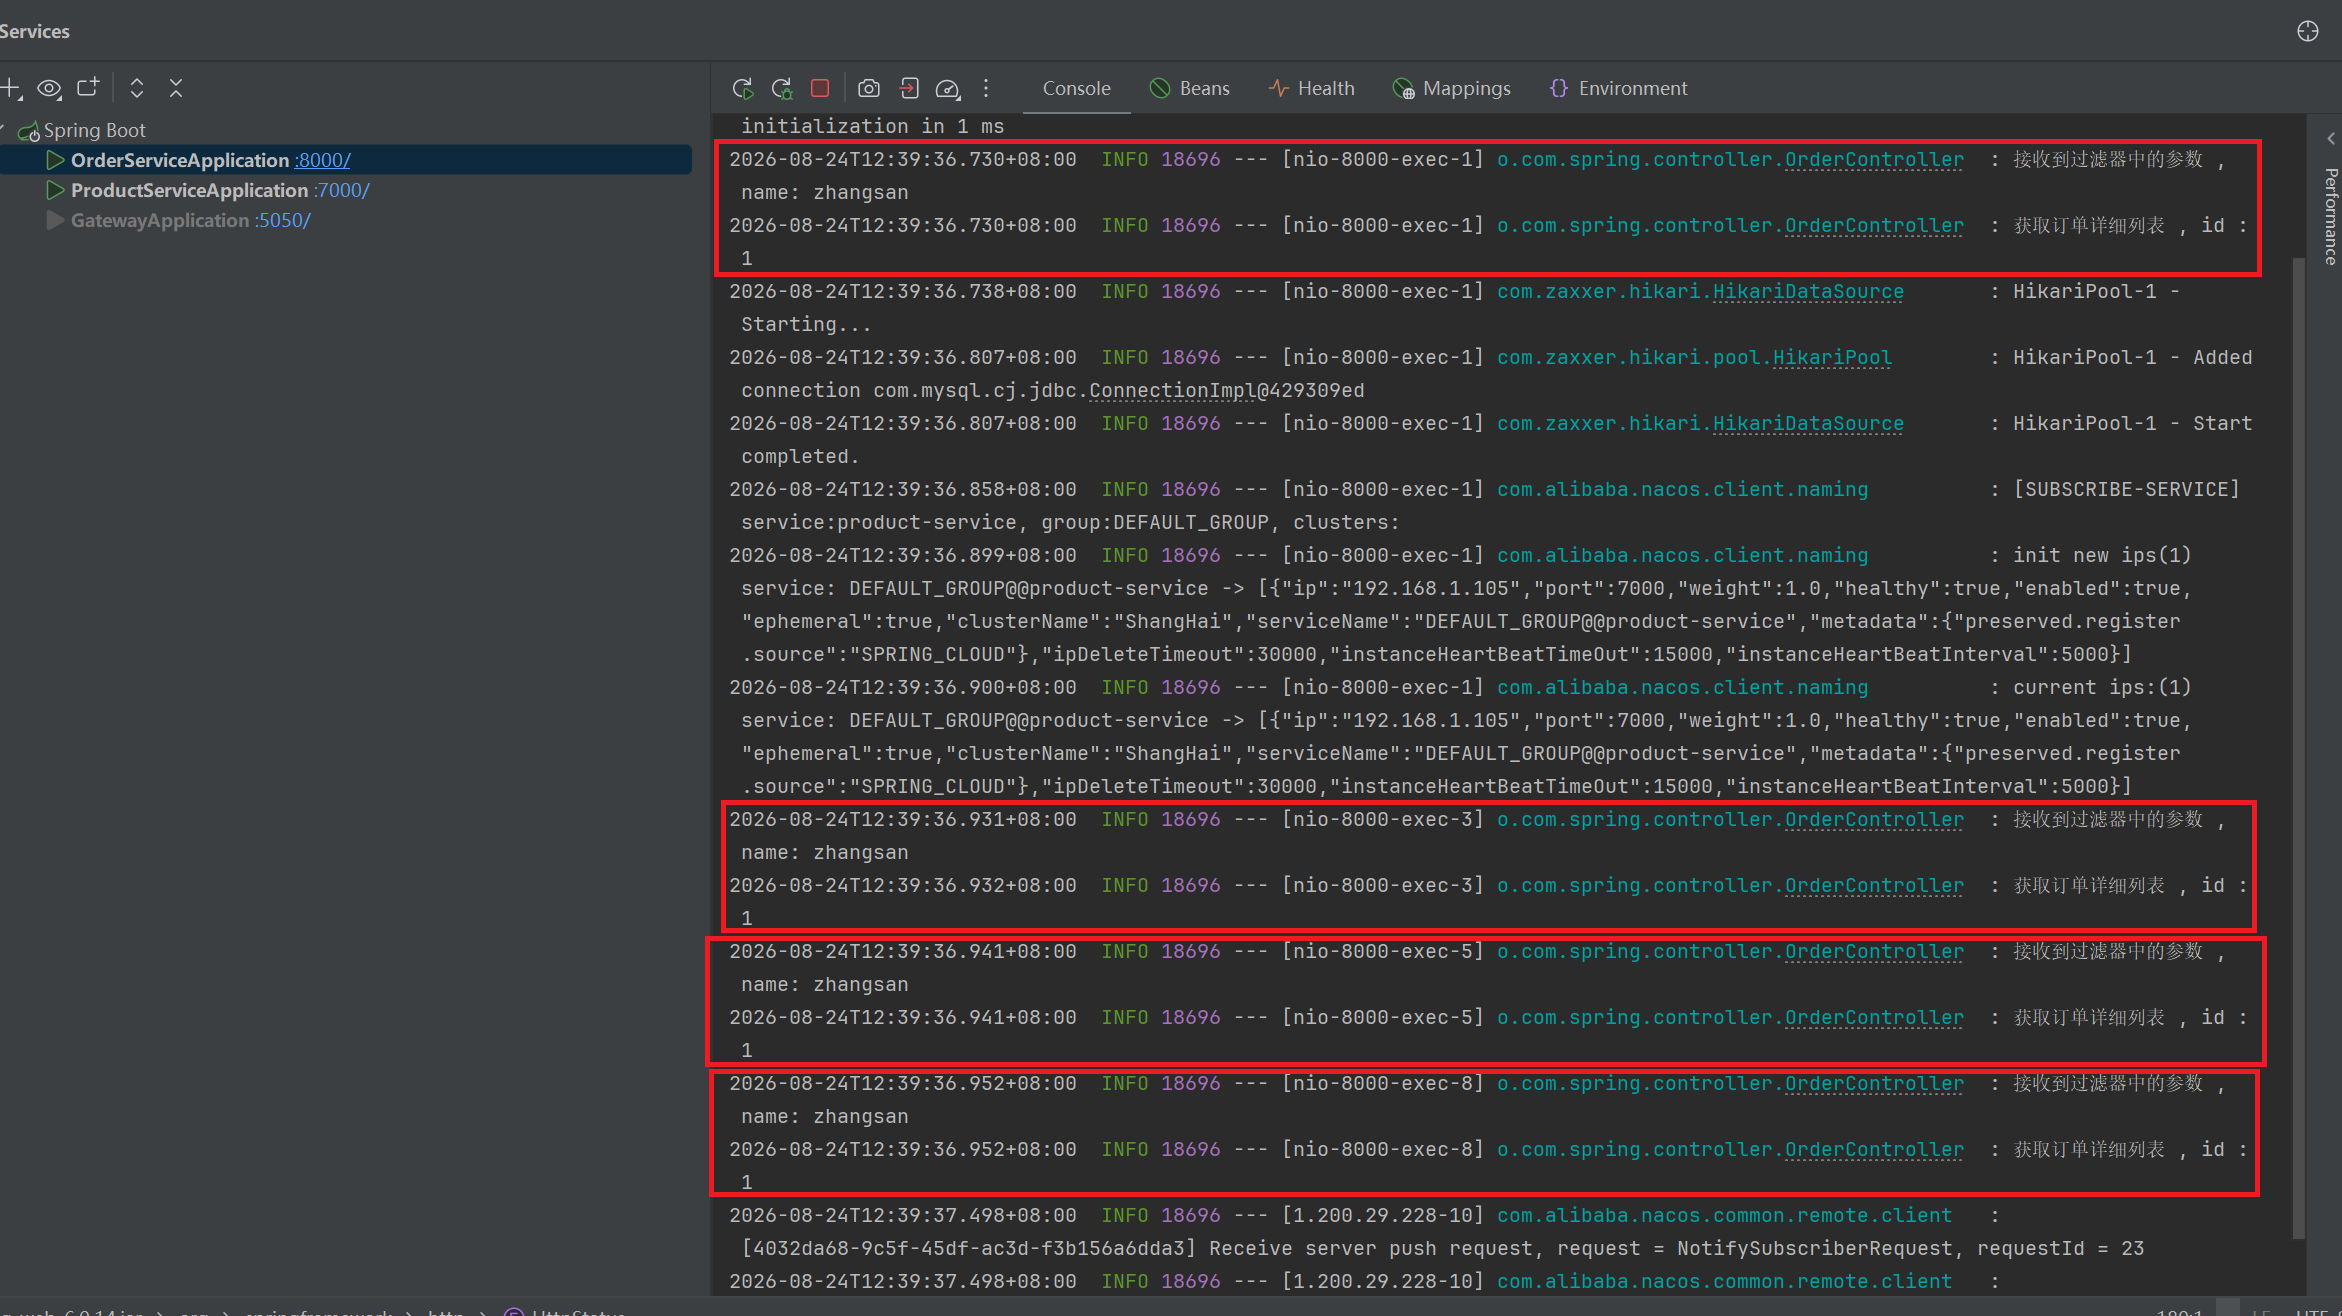The height and width of the screenshot is (1316, 2342).
Task: Open the Mappings tab
Action: [1452, 88]
